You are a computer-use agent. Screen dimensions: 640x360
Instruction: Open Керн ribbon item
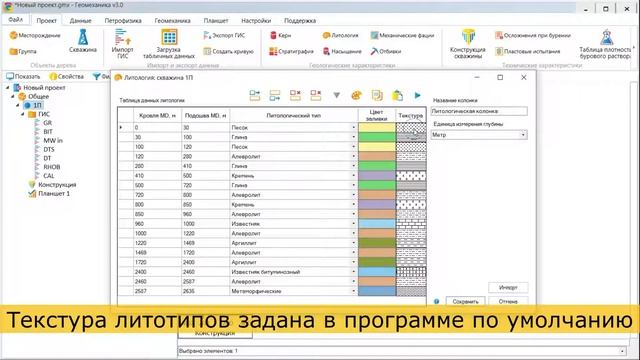click(280, 36)
